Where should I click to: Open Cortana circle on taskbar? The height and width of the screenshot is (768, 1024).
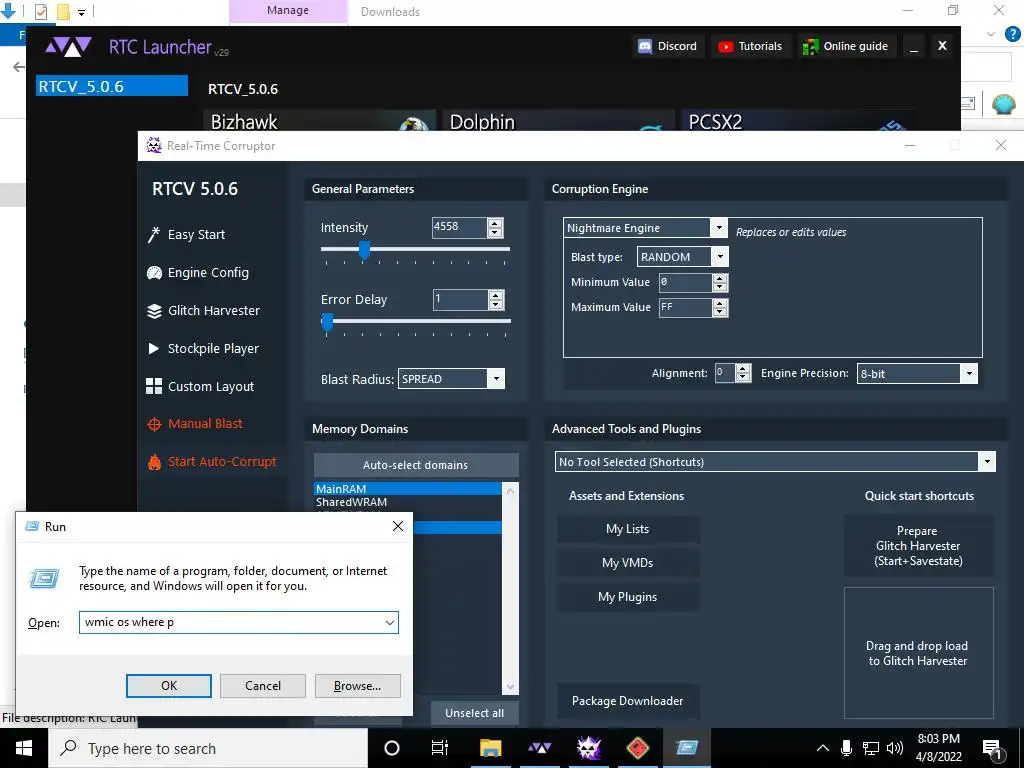[x=392, y=748]
